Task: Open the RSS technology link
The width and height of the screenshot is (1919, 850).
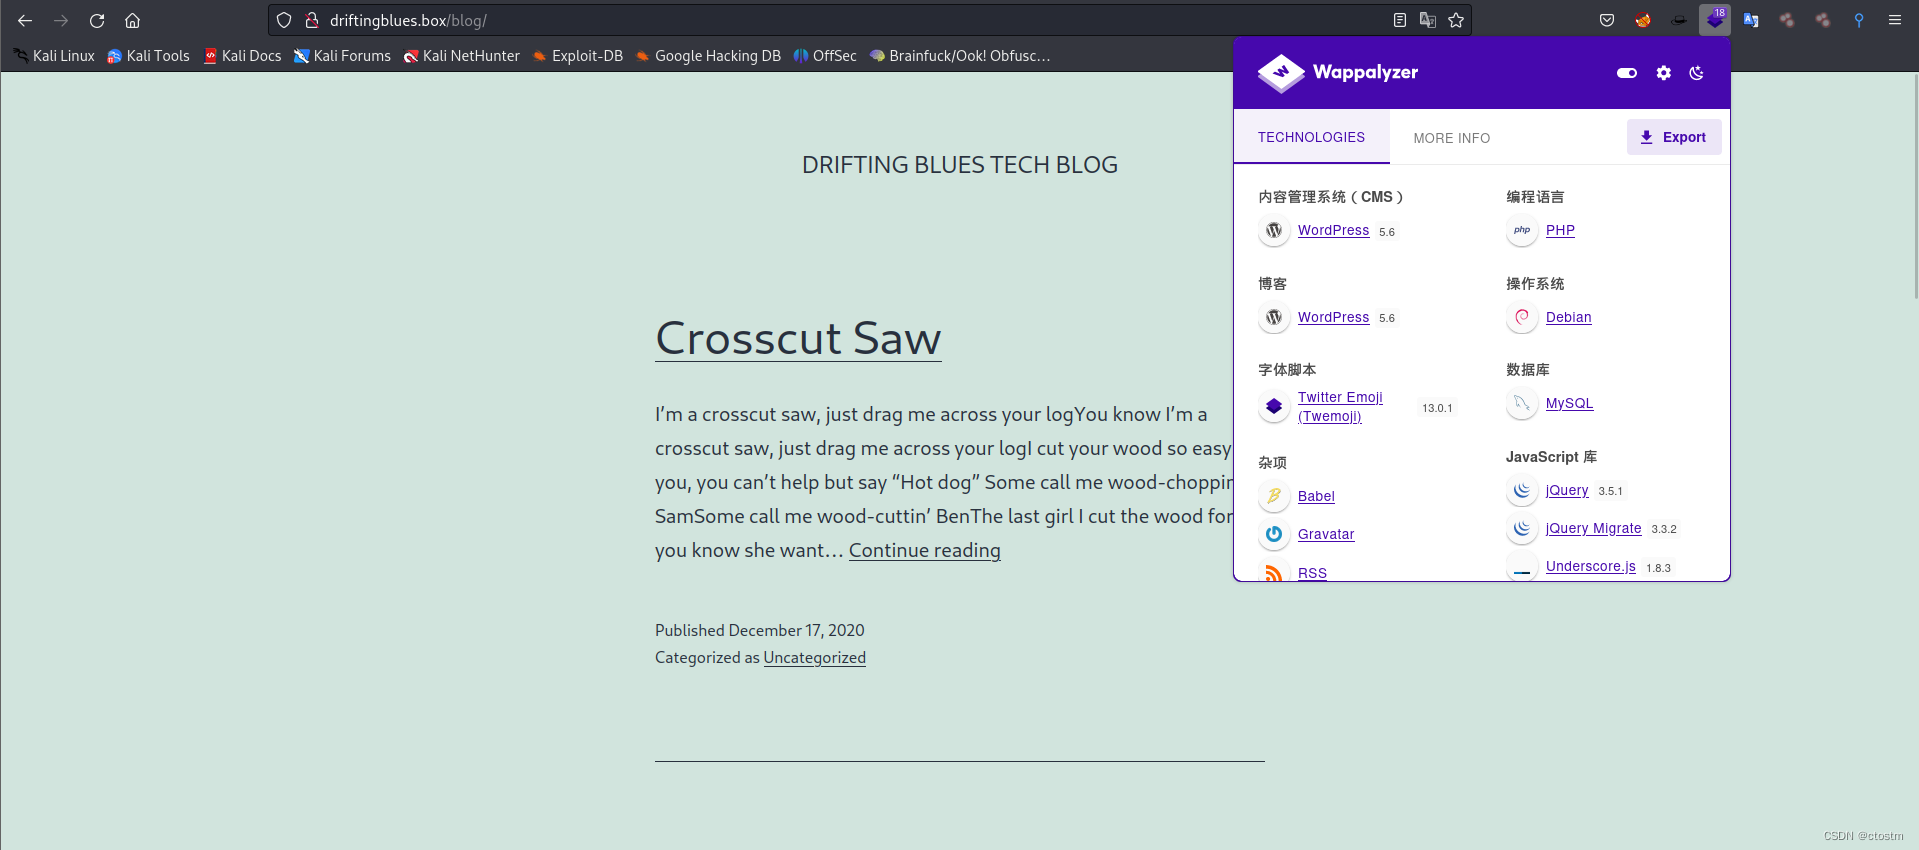Action: (x=1312, y=573)
